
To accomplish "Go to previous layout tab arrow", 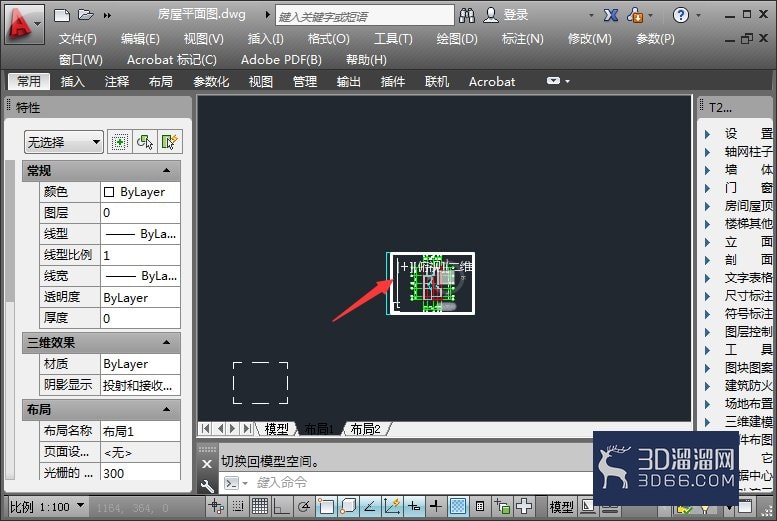I will click(x=220, y=428).
